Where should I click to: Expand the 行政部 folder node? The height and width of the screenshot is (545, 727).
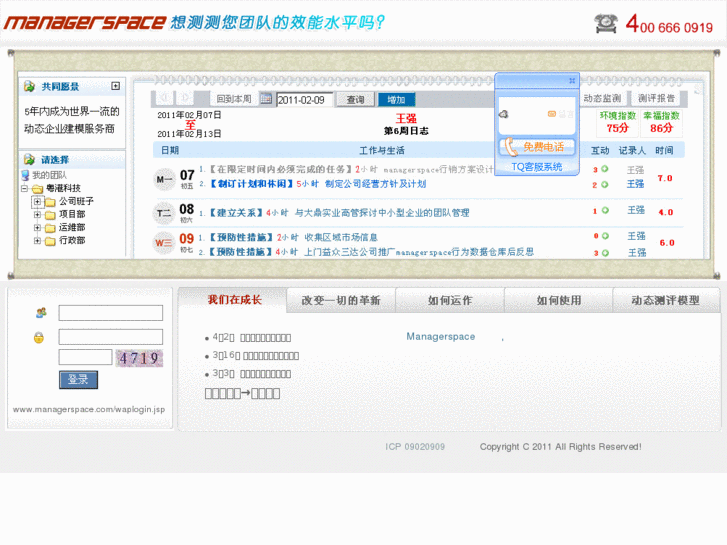(38, 240)
